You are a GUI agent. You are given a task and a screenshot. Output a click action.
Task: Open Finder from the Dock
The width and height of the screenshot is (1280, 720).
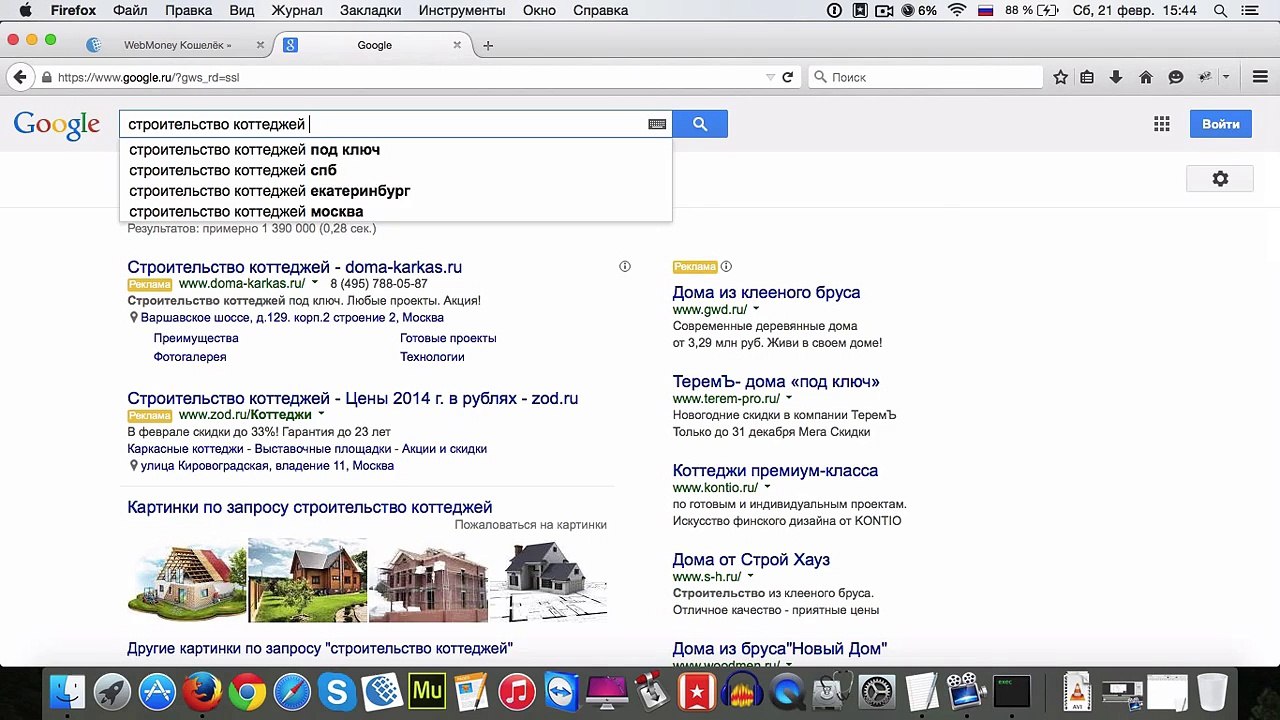(x=68, y=691)
